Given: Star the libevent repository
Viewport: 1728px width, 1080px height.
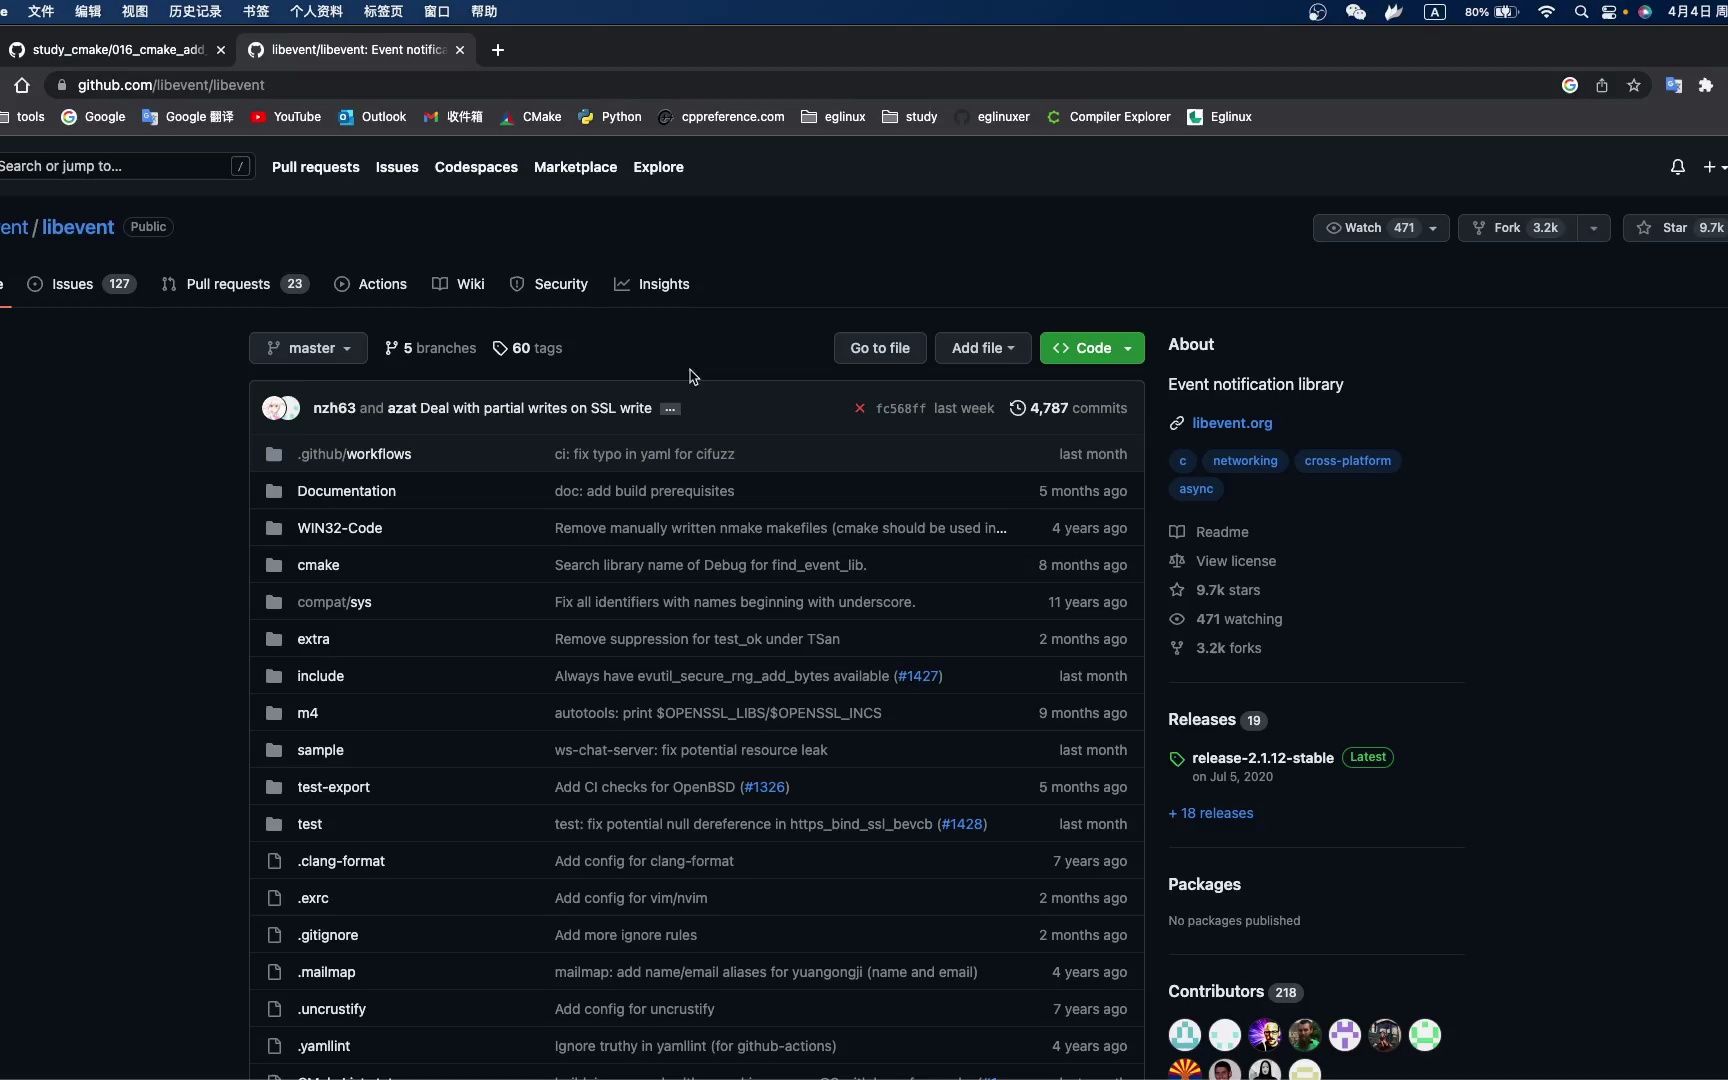Looking at the screenshot, I should click(x=1675, y=228).
